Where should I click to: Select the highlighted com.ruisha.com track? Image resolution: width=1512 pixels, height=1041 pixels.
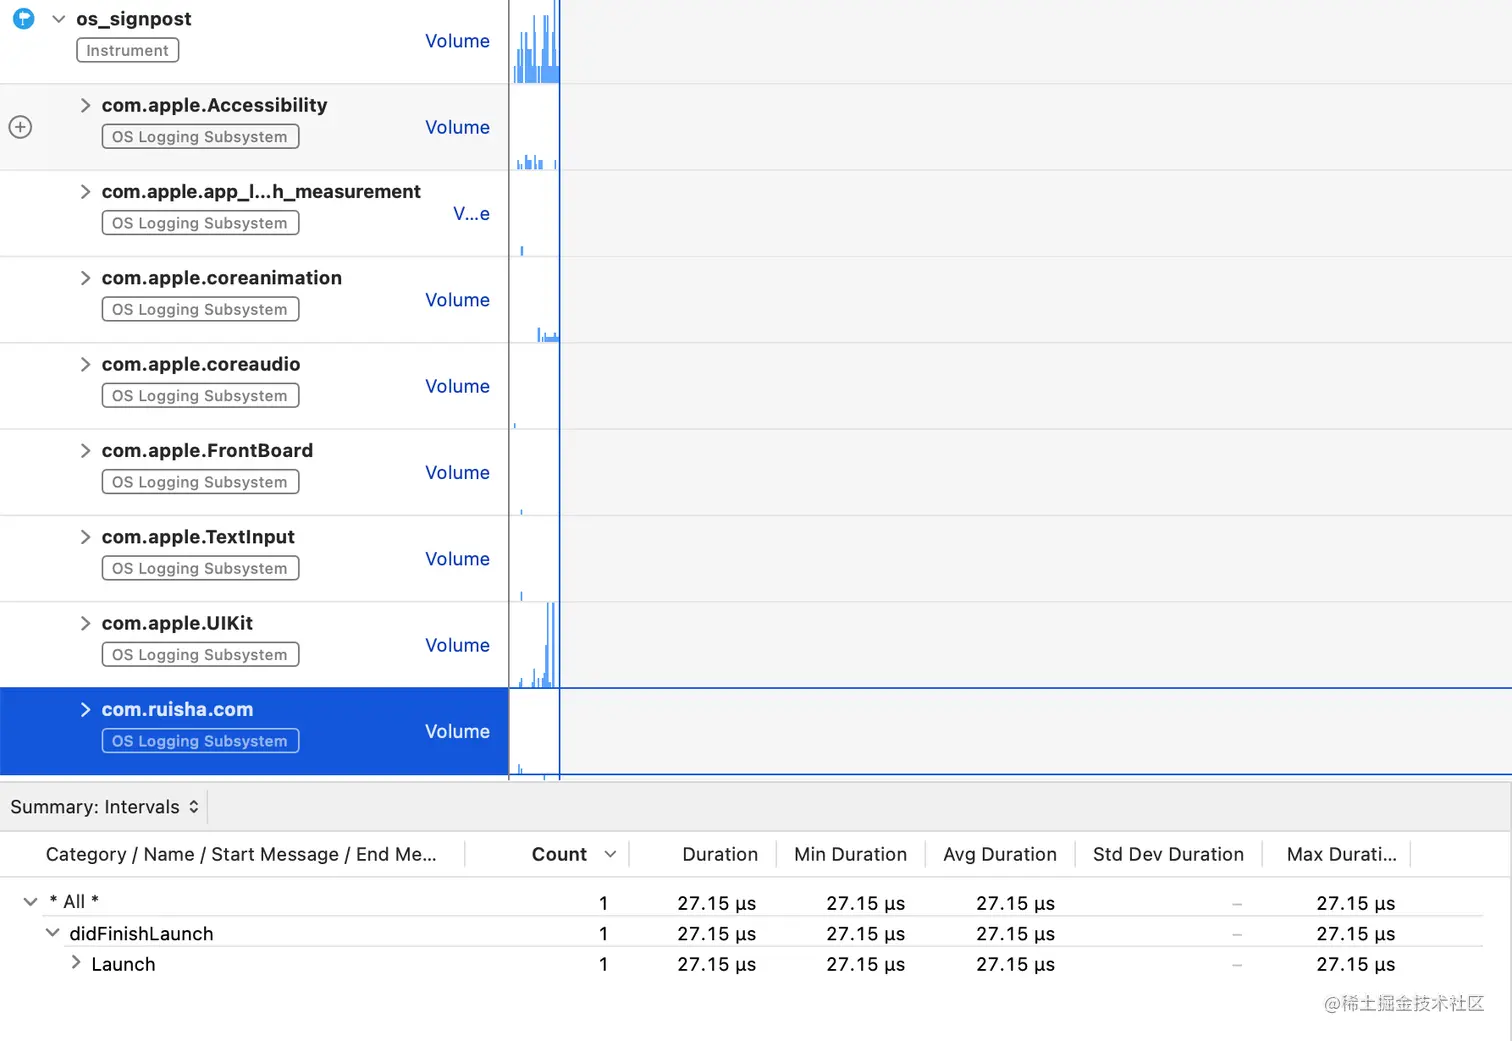(x=177, y=709)
